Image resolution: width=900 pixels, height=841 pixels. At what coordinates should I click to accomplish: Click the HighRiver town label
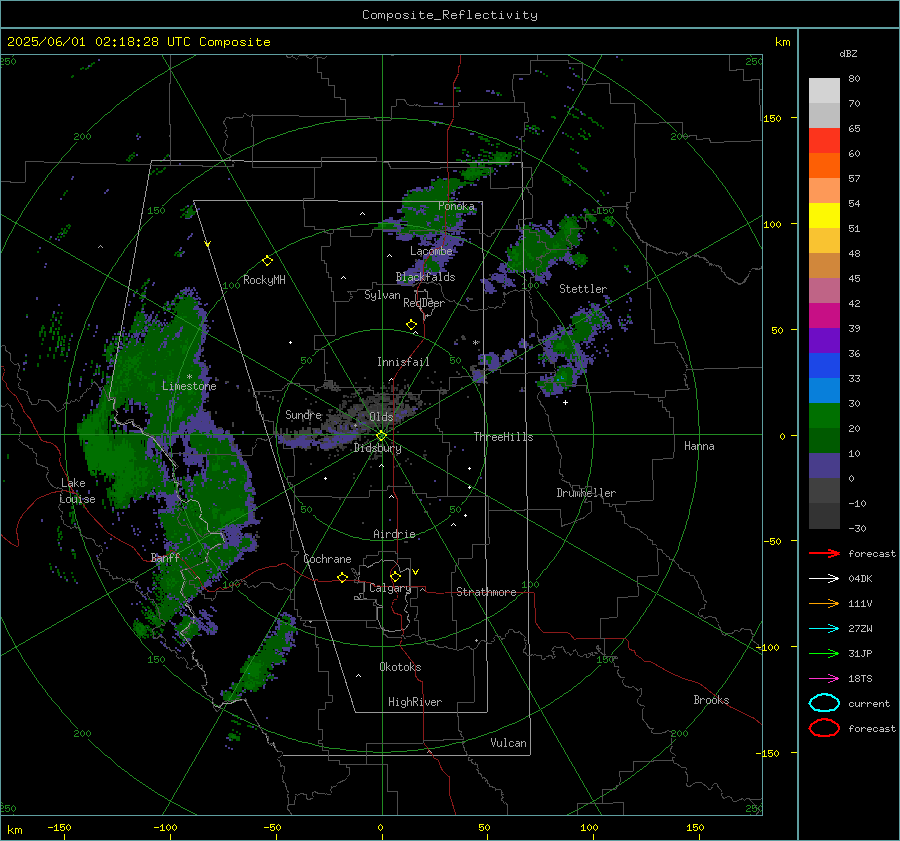(x=415, y=702)
